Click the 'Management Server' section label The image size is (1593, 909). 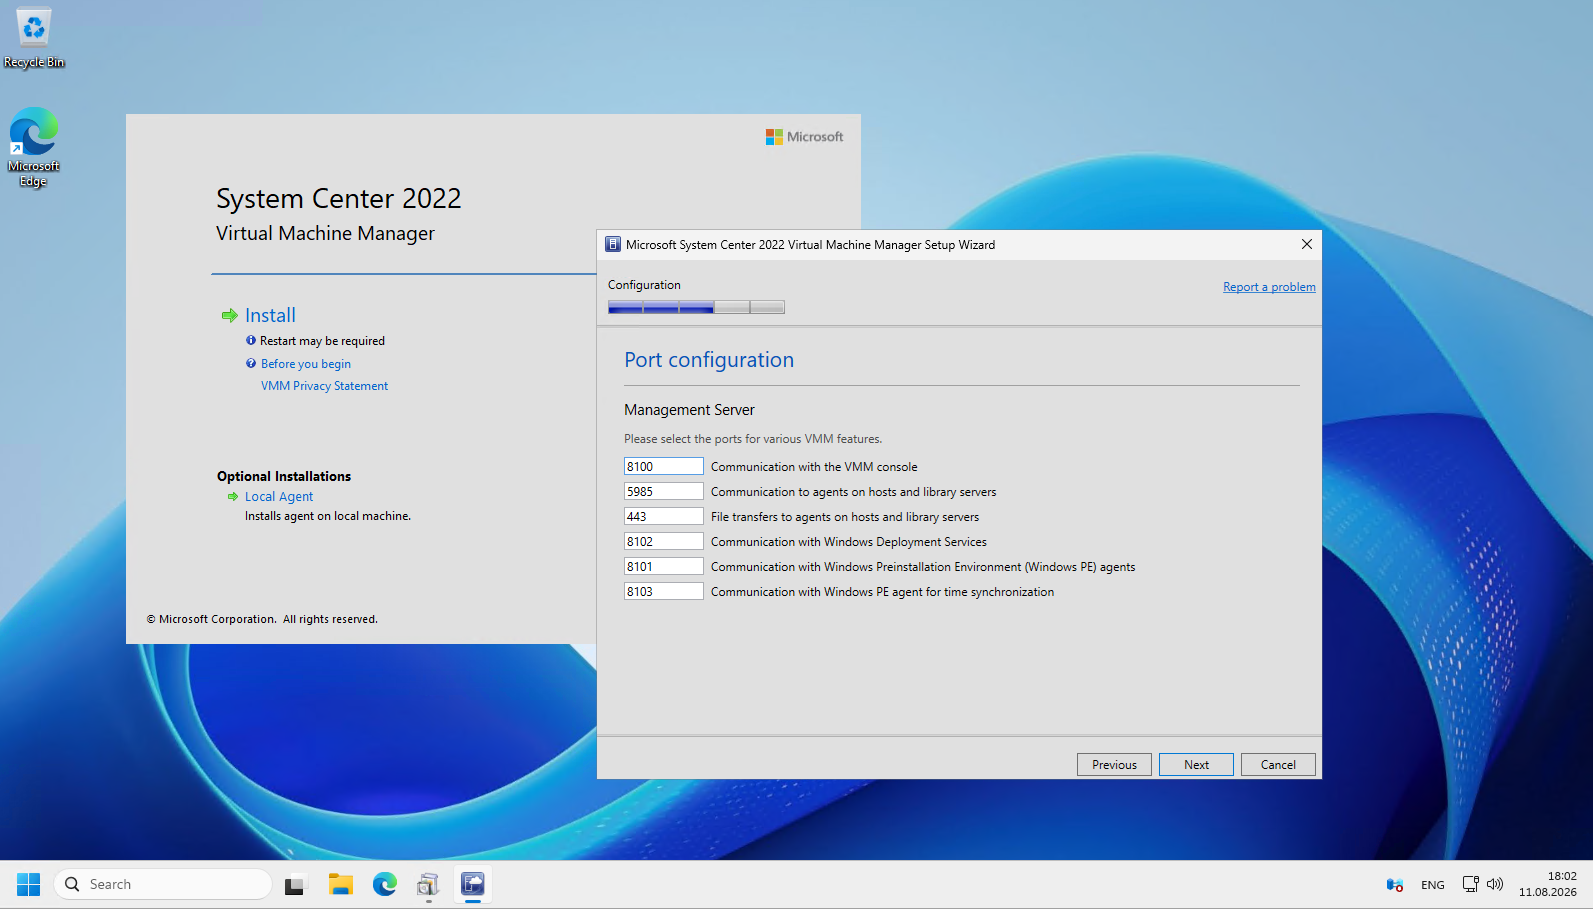pos(689,410)
